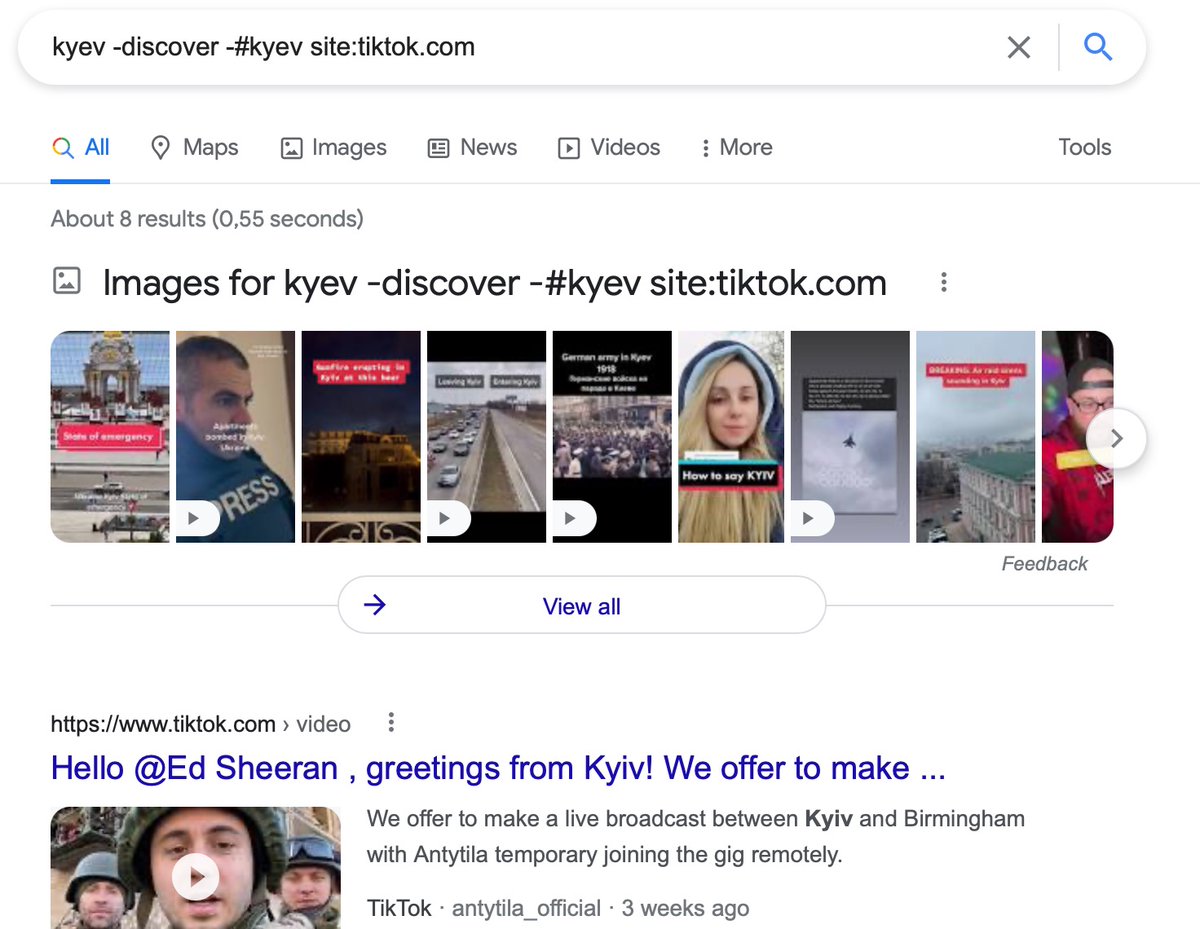This screenshot has width=1200, height=929.
Task: Open the State of emergency thumbnail
Action: coord(110,437)
